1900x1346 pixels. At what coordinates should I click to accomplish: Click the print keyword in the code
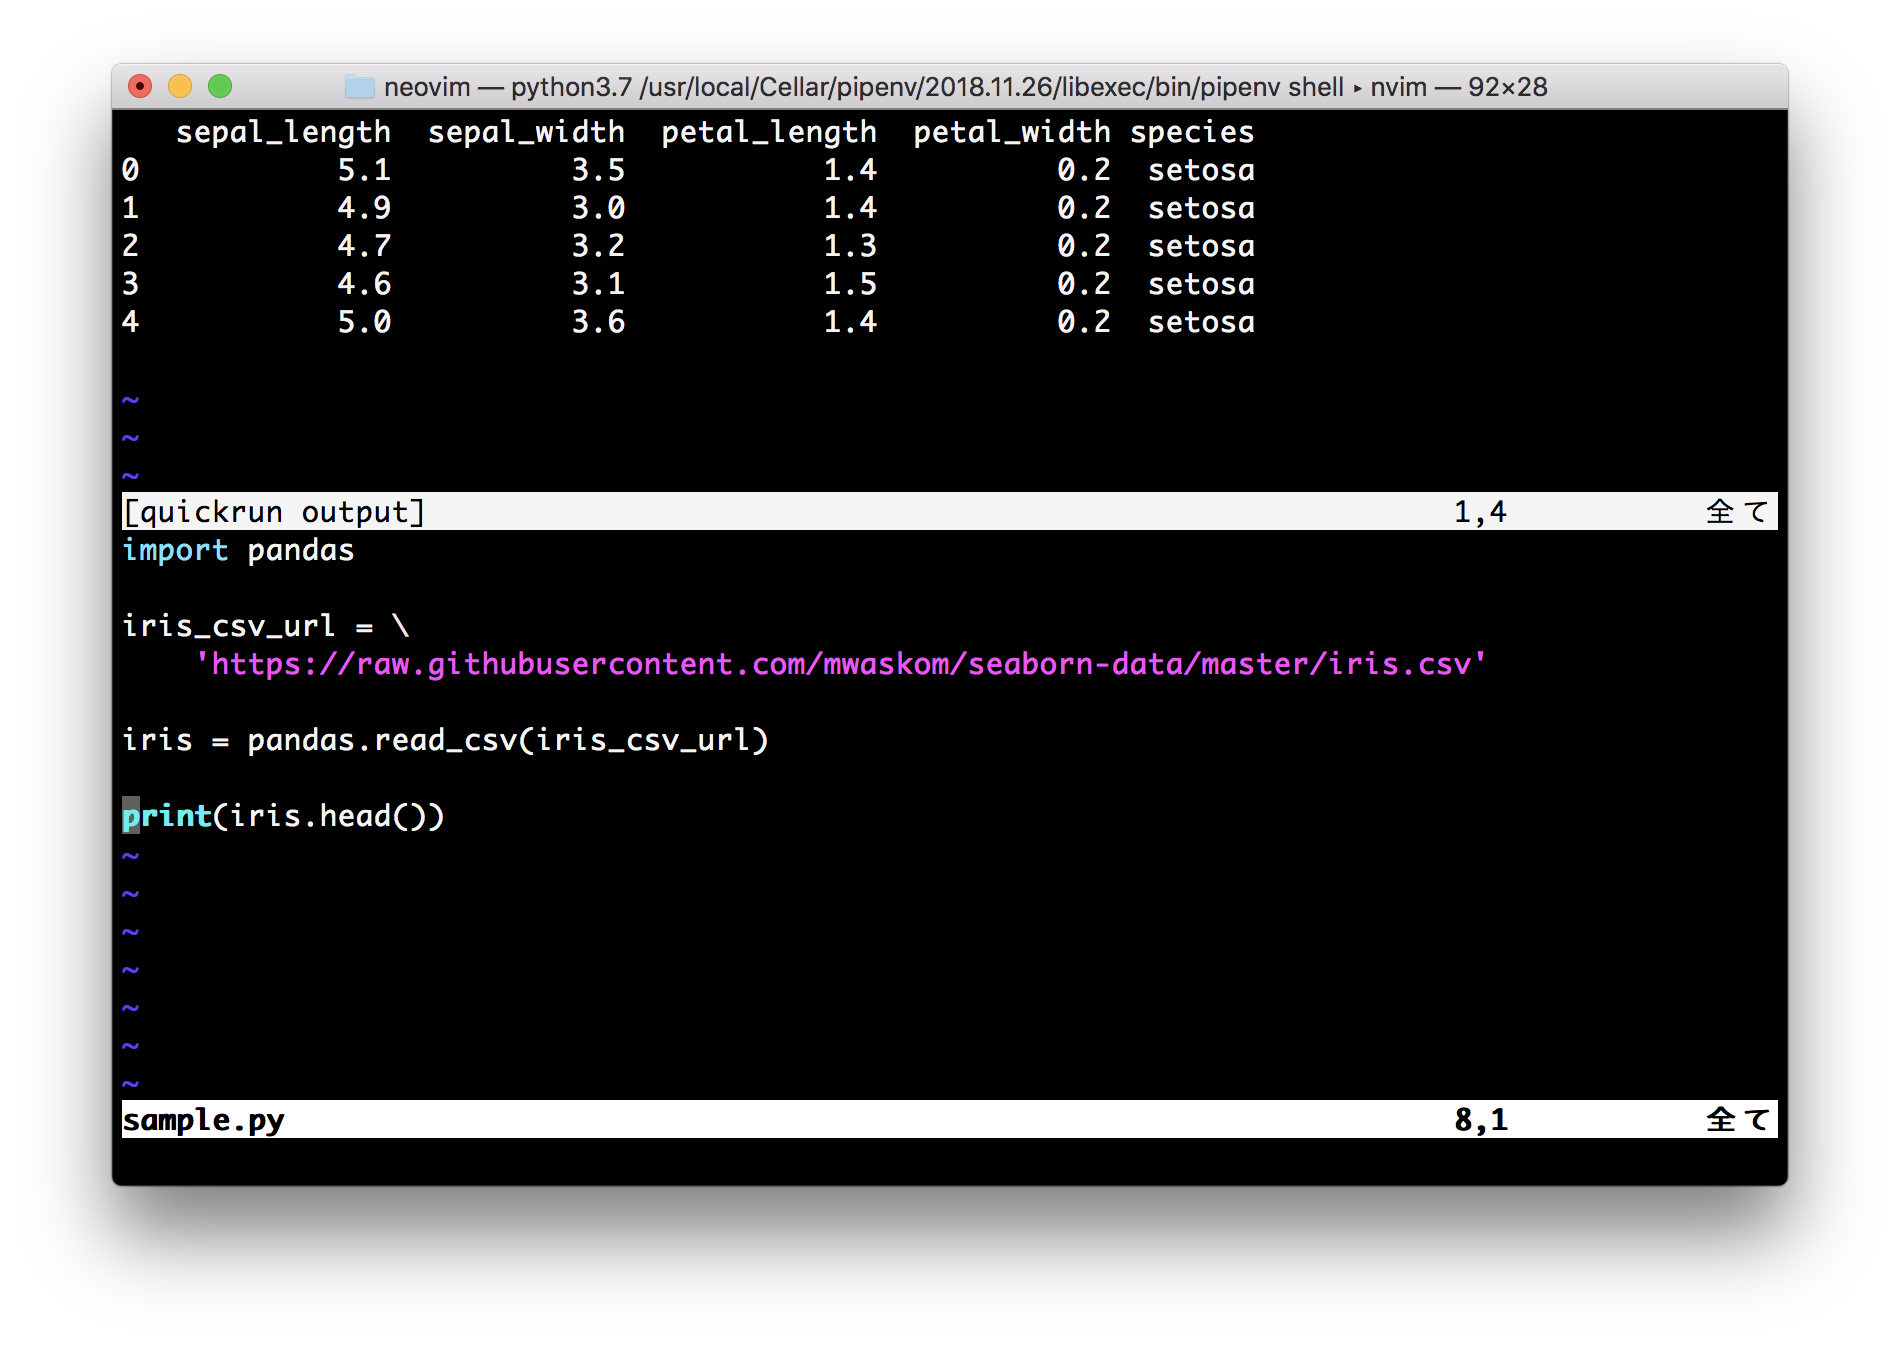click(x=167, y=817)
